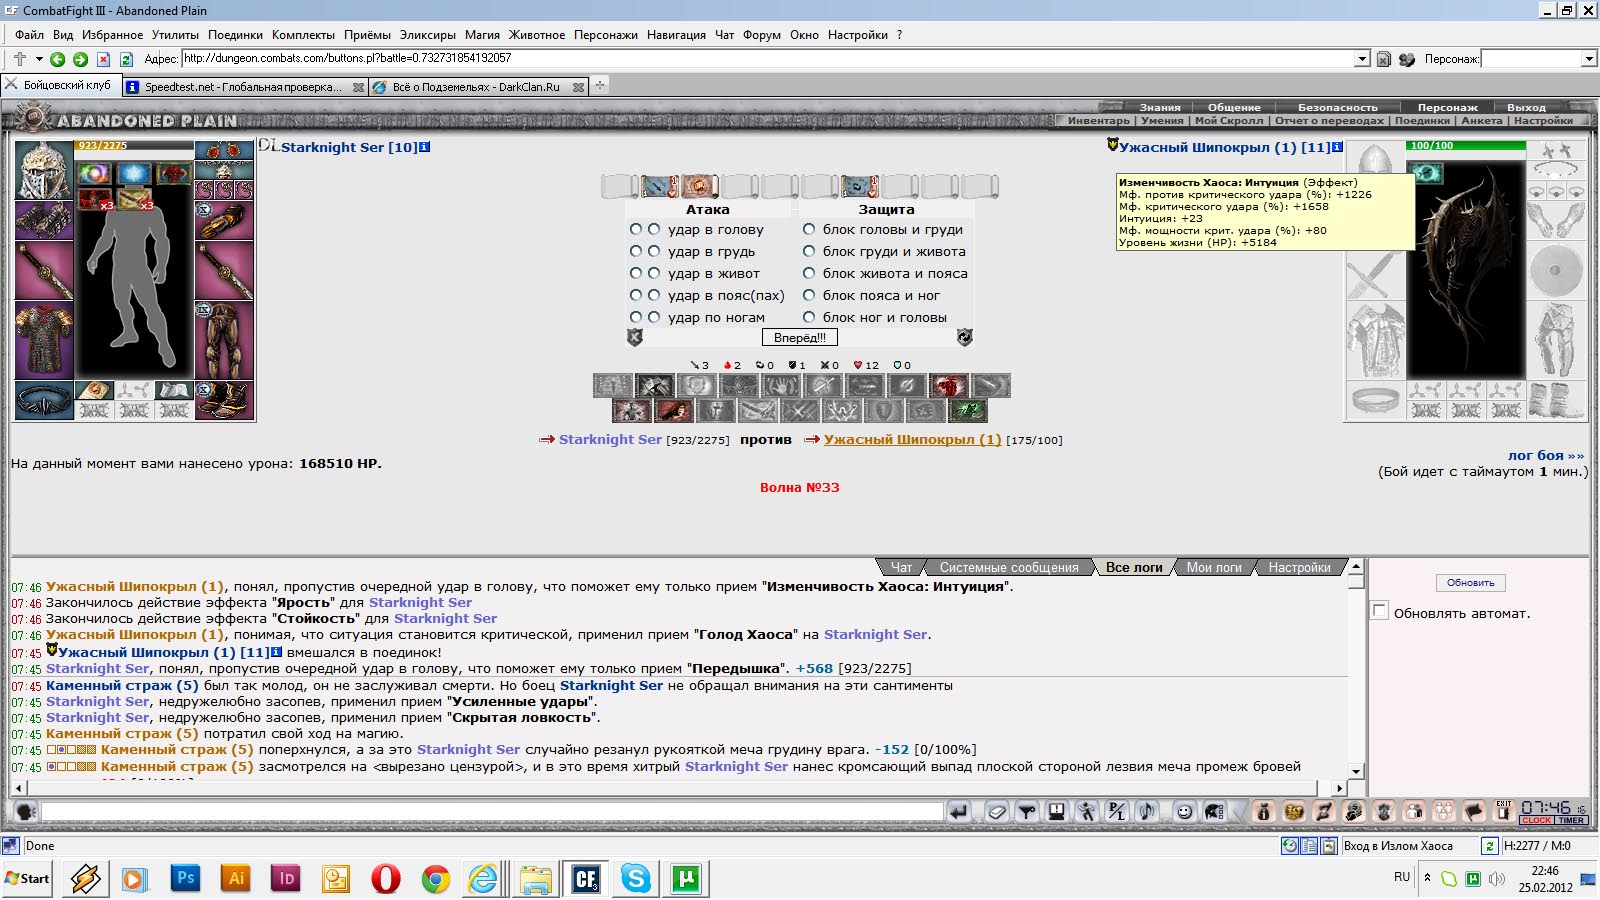Select second radio for удар в пояс(пах)
The width and height of the screenshot is (1600, 900).
[654, 295]
